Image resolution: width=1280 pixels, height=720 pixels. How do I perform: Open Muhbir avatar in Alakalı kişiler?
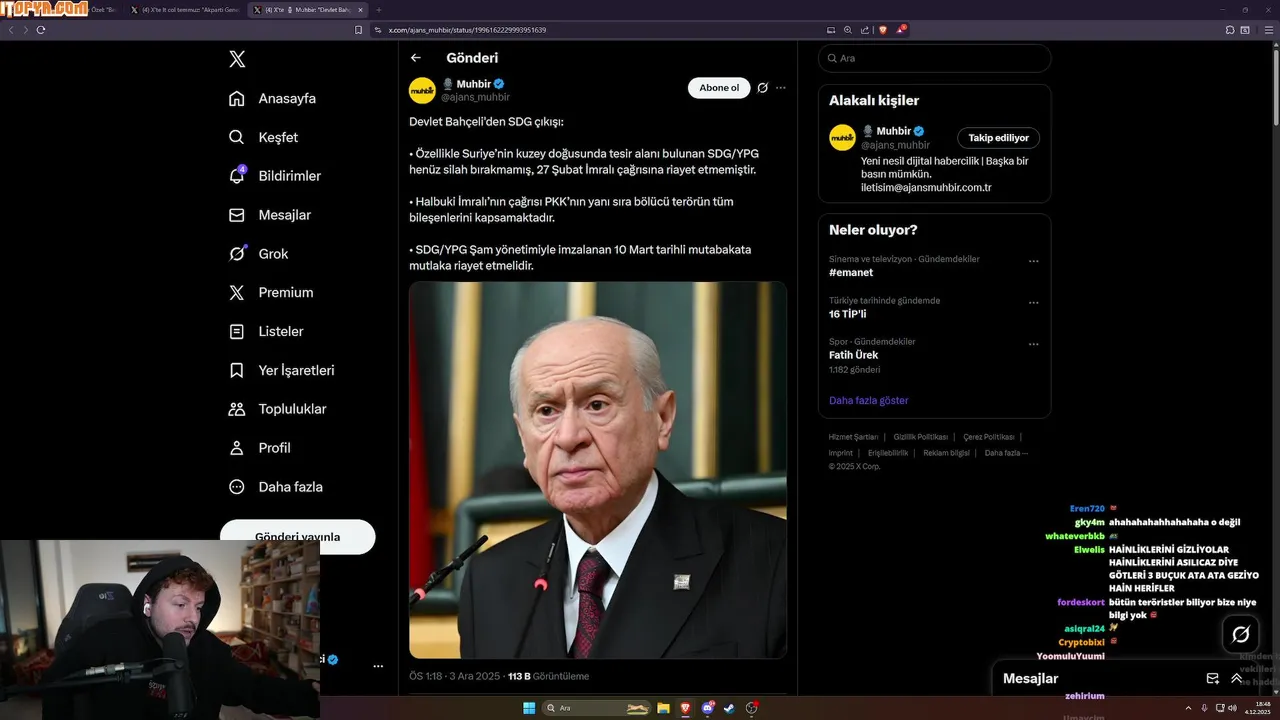(842, 138)
